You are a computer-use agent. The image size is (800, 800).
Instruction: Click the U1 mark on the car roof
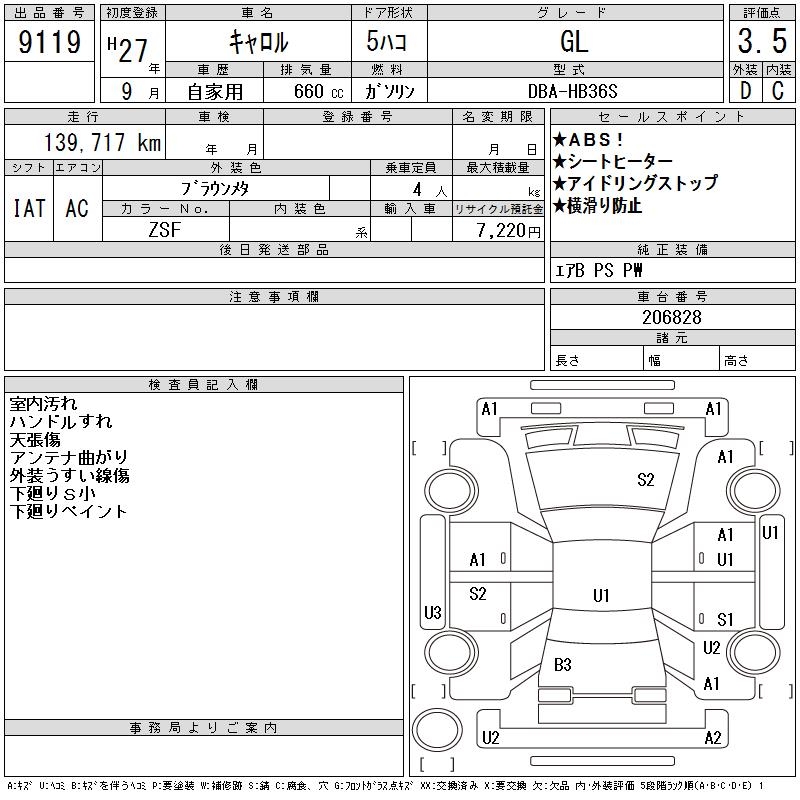pyautogui.click(x=600, y=596)
